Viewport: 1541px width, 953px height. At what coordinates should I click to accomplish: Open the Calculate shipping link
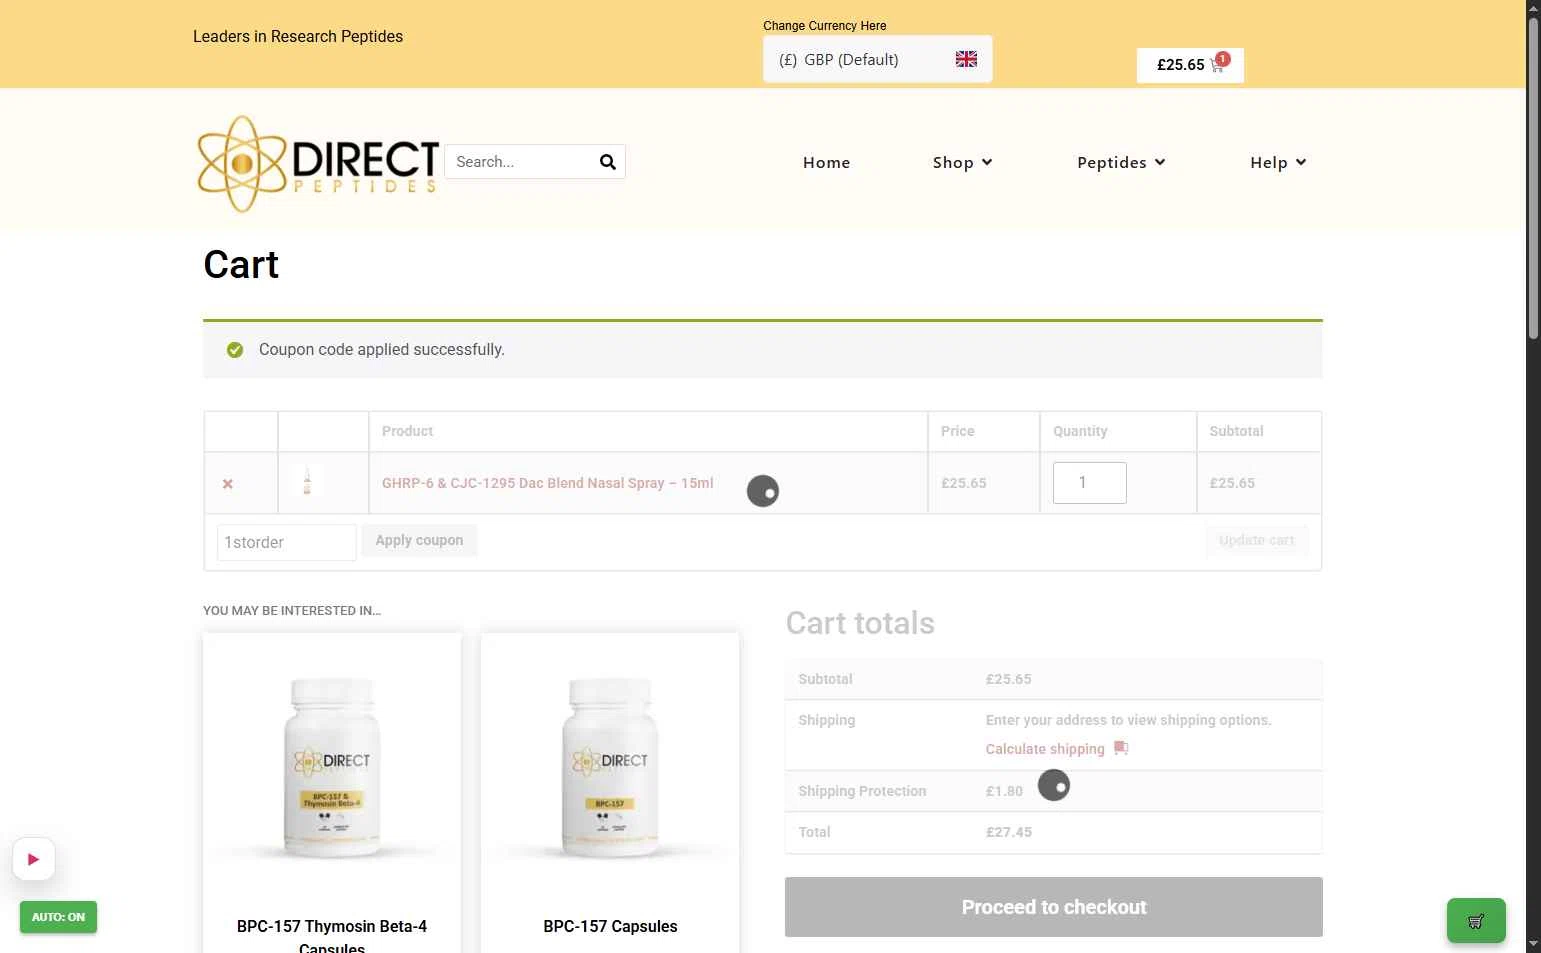point(1045,749)
